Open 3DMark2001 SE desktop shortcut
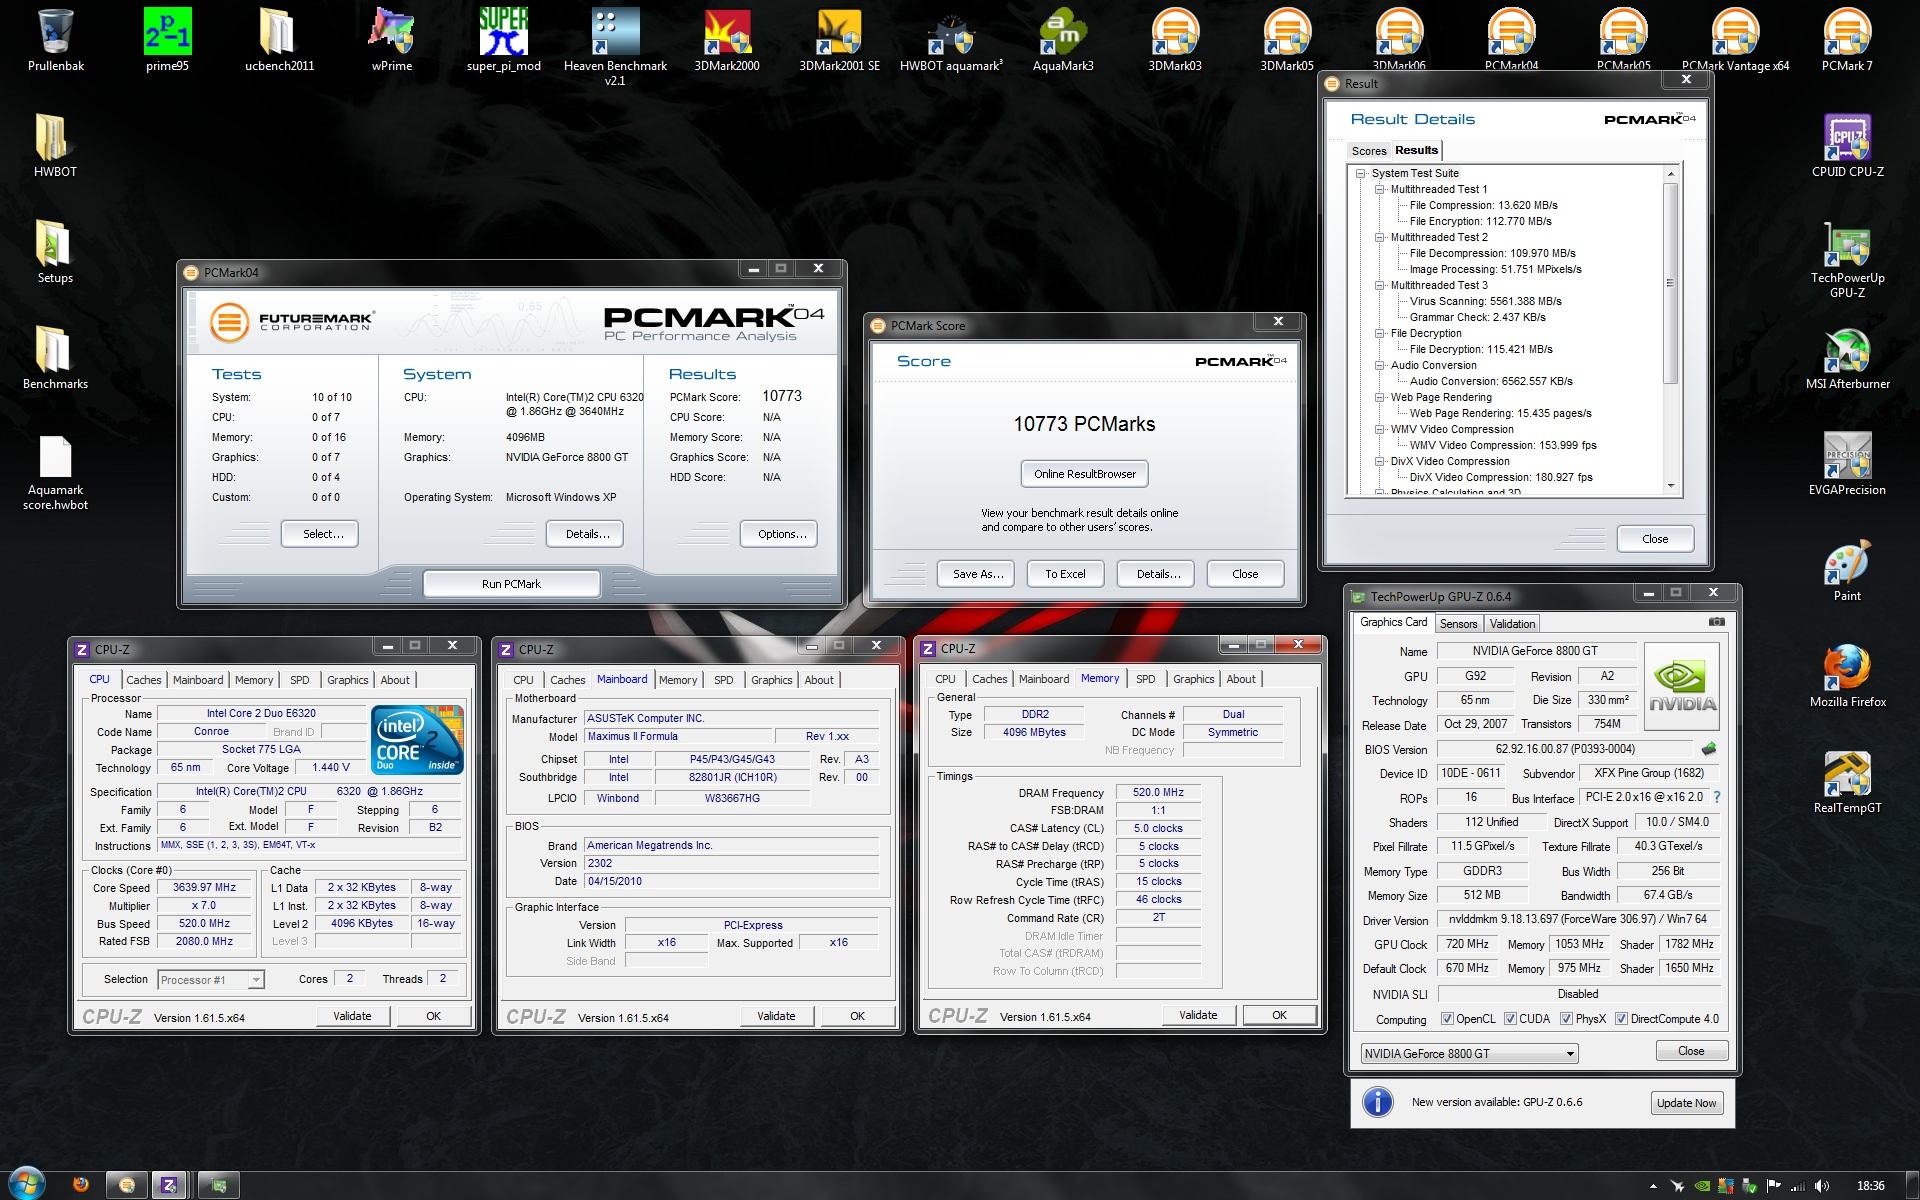Viewport: 1920px width, 1200px height. [x=839, y=40]
